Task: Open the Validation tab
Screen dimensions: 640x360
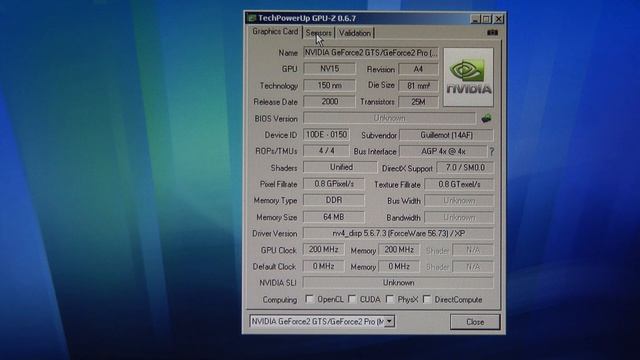Action: coord(355,33)
